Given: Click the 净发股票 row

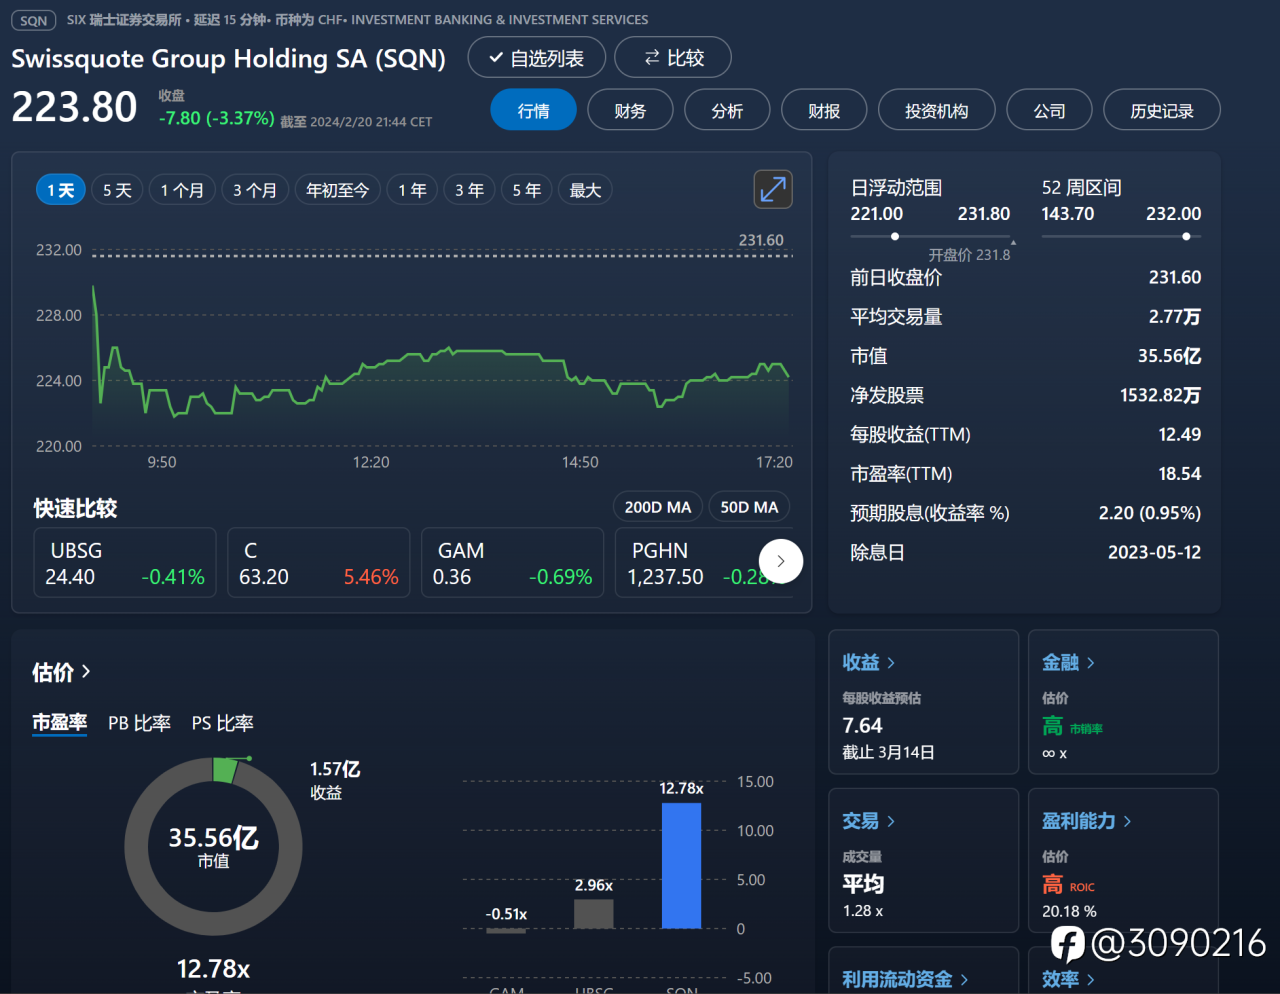Looking at the screenshot, I should (x=1026, y=395).
